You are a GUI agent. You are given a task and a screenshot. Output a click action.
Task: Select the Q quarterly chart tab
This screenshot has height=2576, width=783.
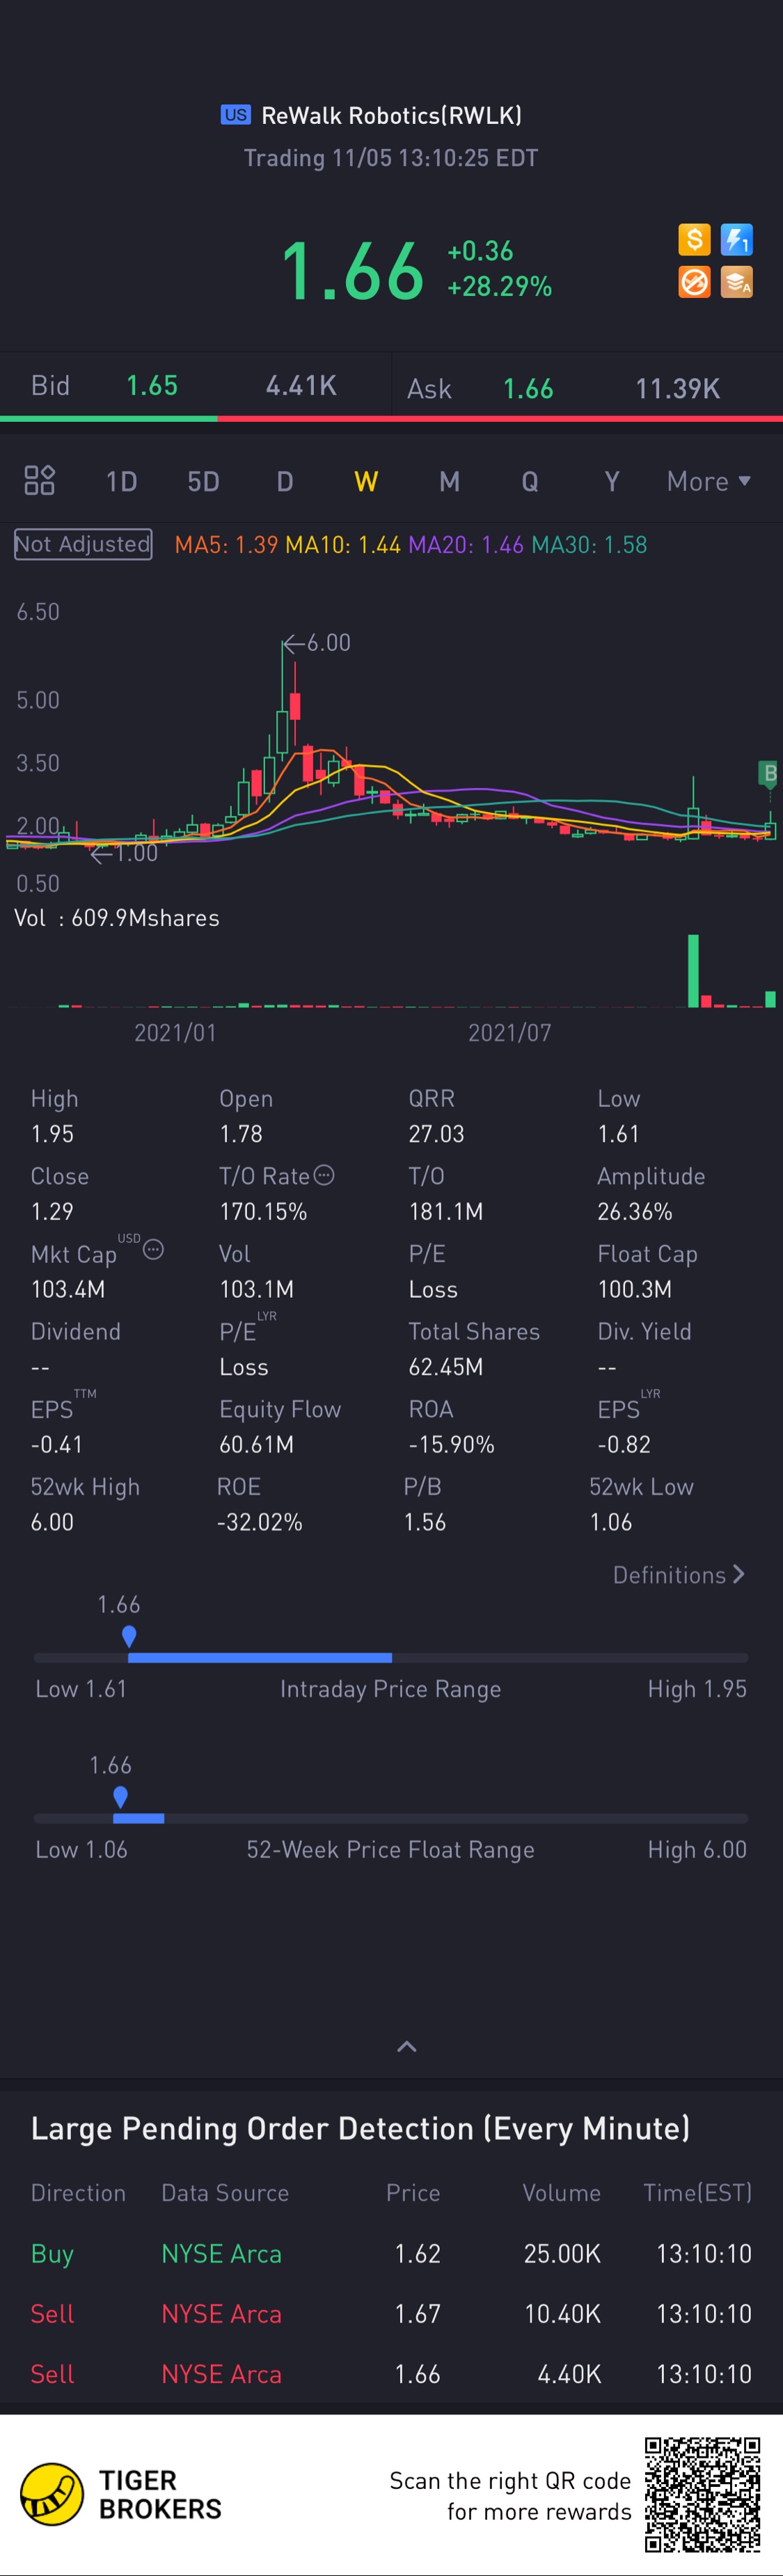[530, 482]
